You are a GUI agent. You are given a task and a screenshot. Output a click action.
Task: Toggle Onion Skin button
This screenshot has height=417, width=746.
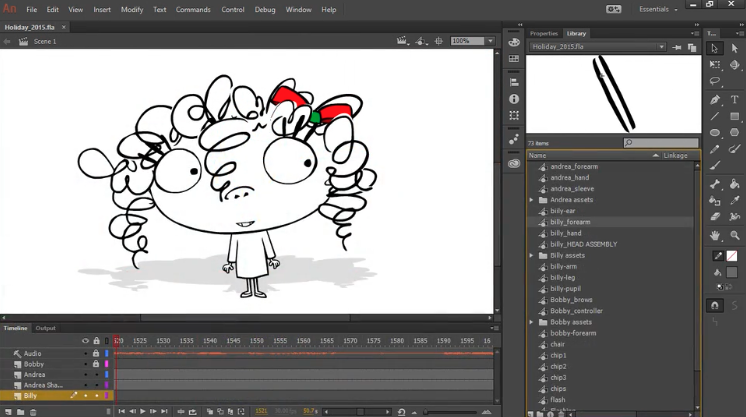(210, 411)
